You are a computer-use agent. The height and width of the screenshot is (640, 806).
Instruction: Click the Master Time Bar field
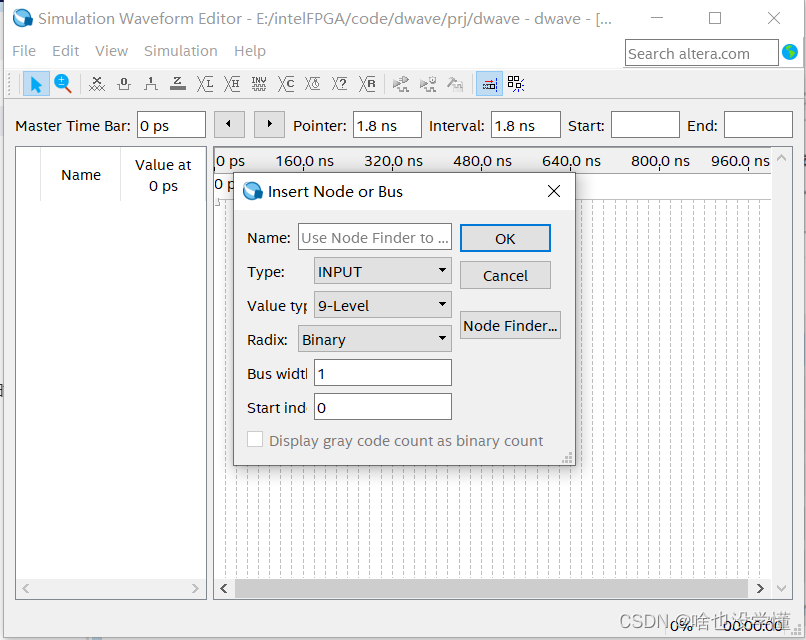[x=171, y=125]
